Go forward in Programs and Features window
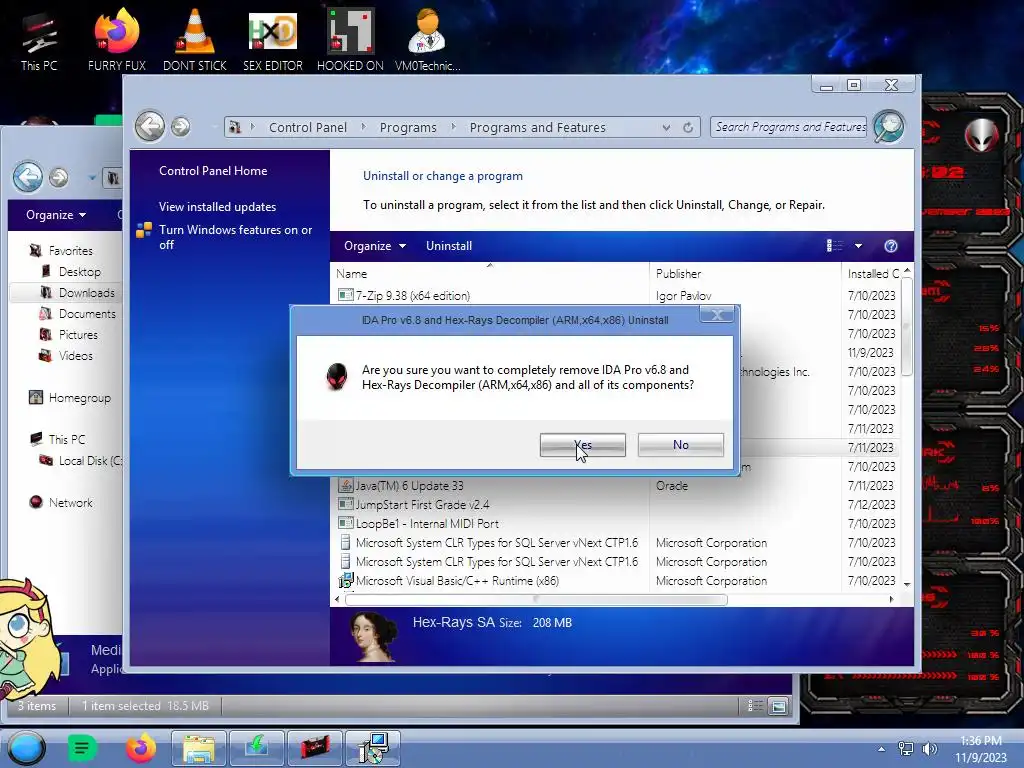This screenshot has height=768, width=1024. click(x=180, y=127)
